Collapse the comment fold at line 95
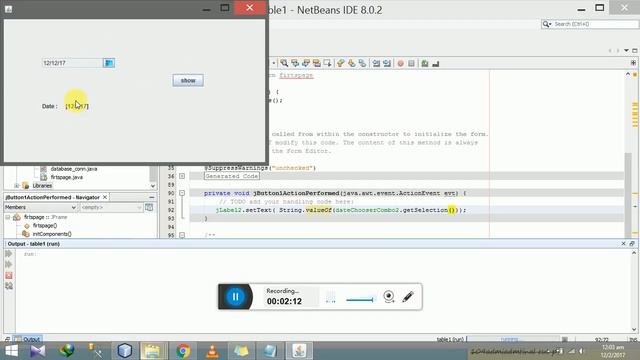This screenshot has height=360, width=640. (x=182, y=235)
